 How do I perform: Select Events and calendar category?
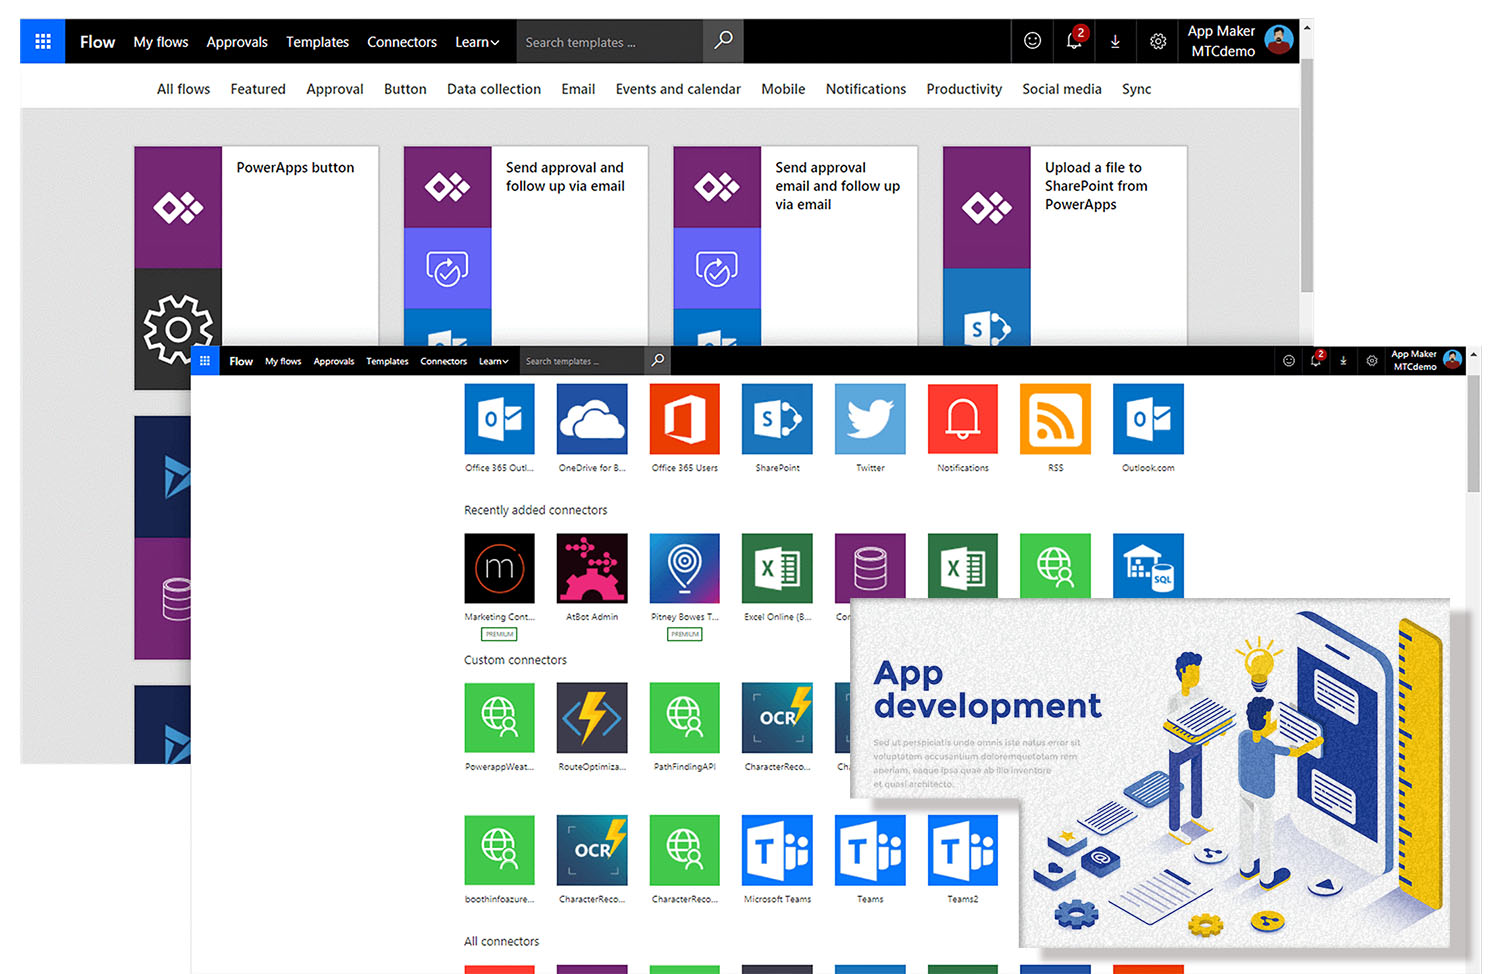tap(678, 89)
